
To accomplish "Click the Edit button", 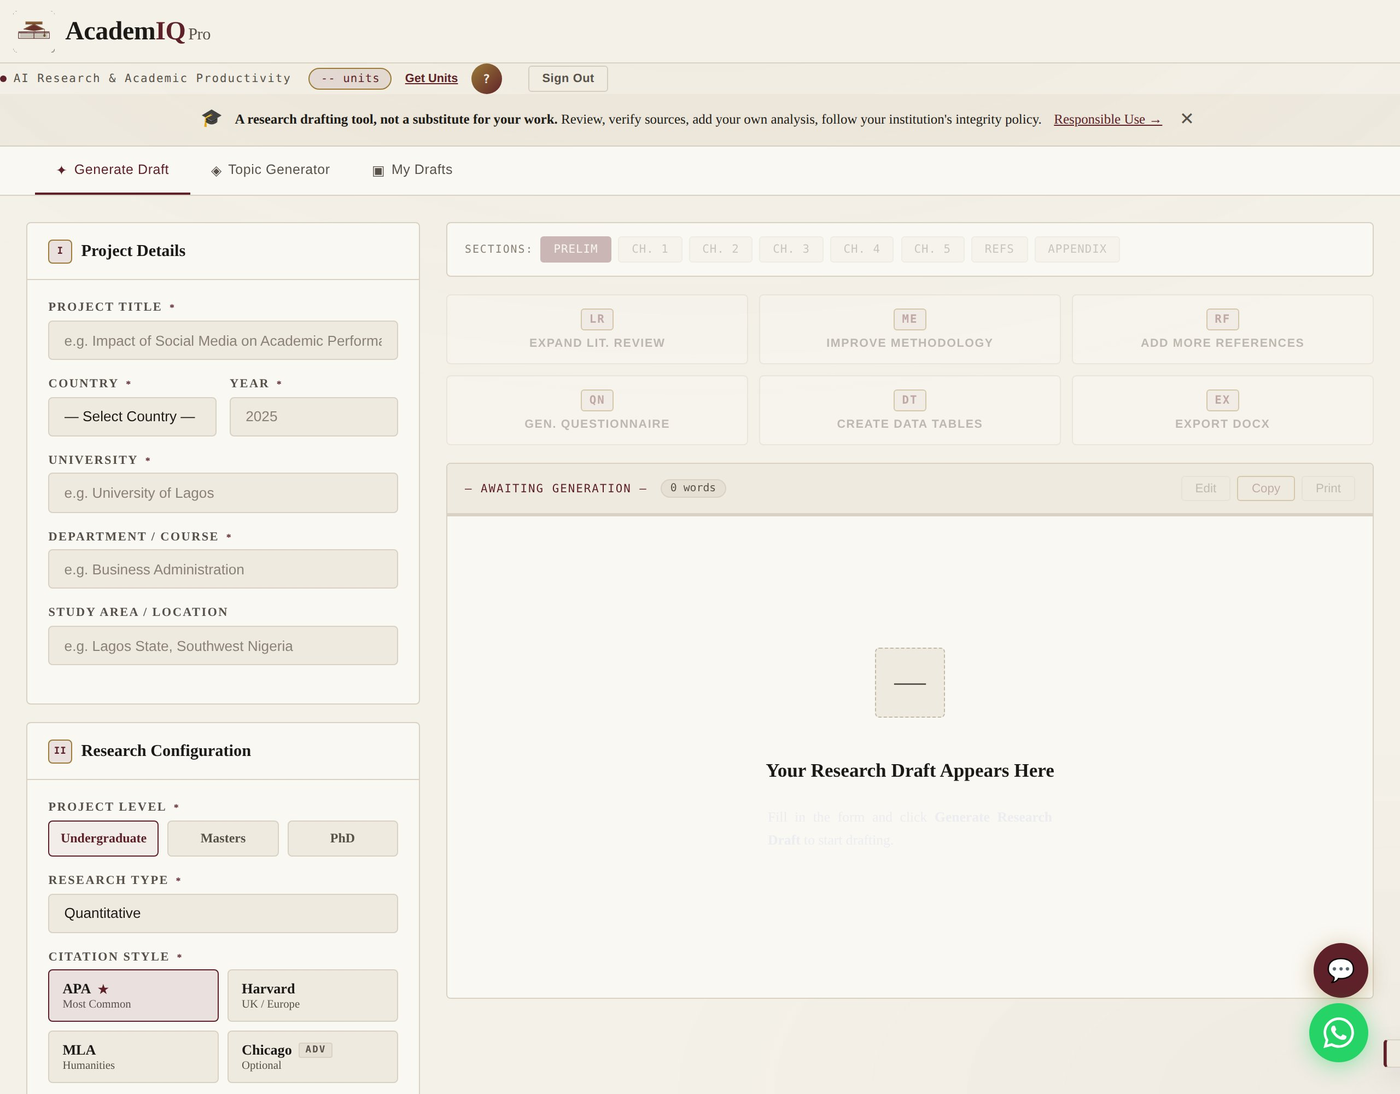I will (x=1206, y=488).
